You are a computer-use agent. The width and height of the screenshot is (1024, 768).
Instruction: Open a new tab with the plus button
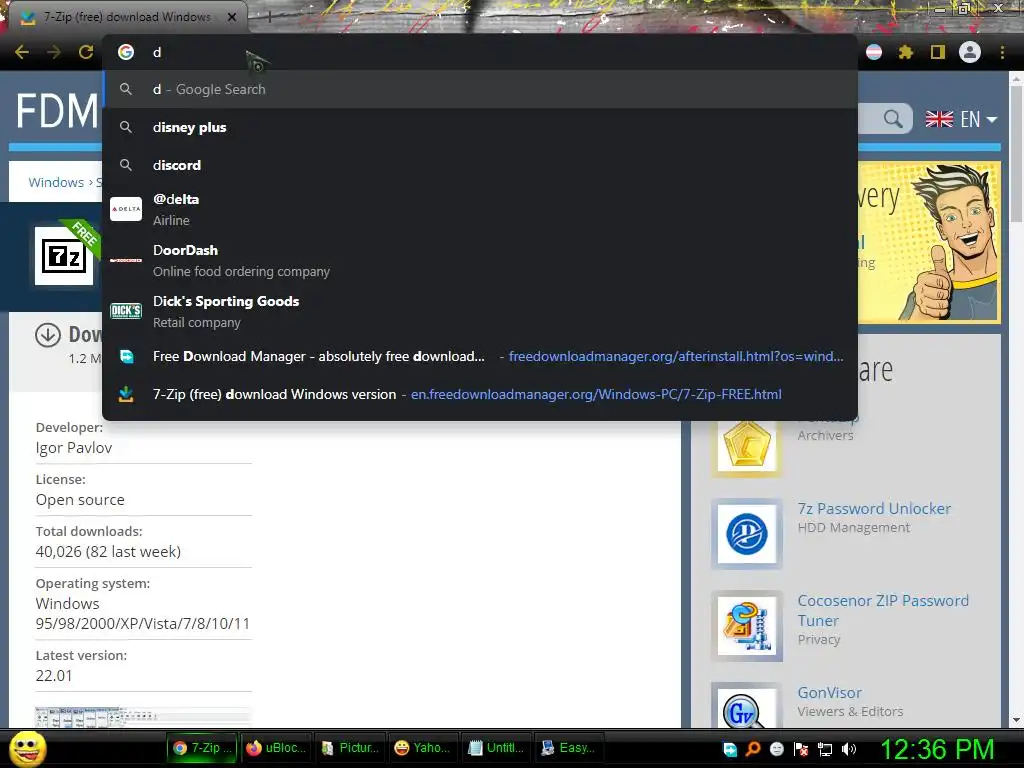pos(269,18)
